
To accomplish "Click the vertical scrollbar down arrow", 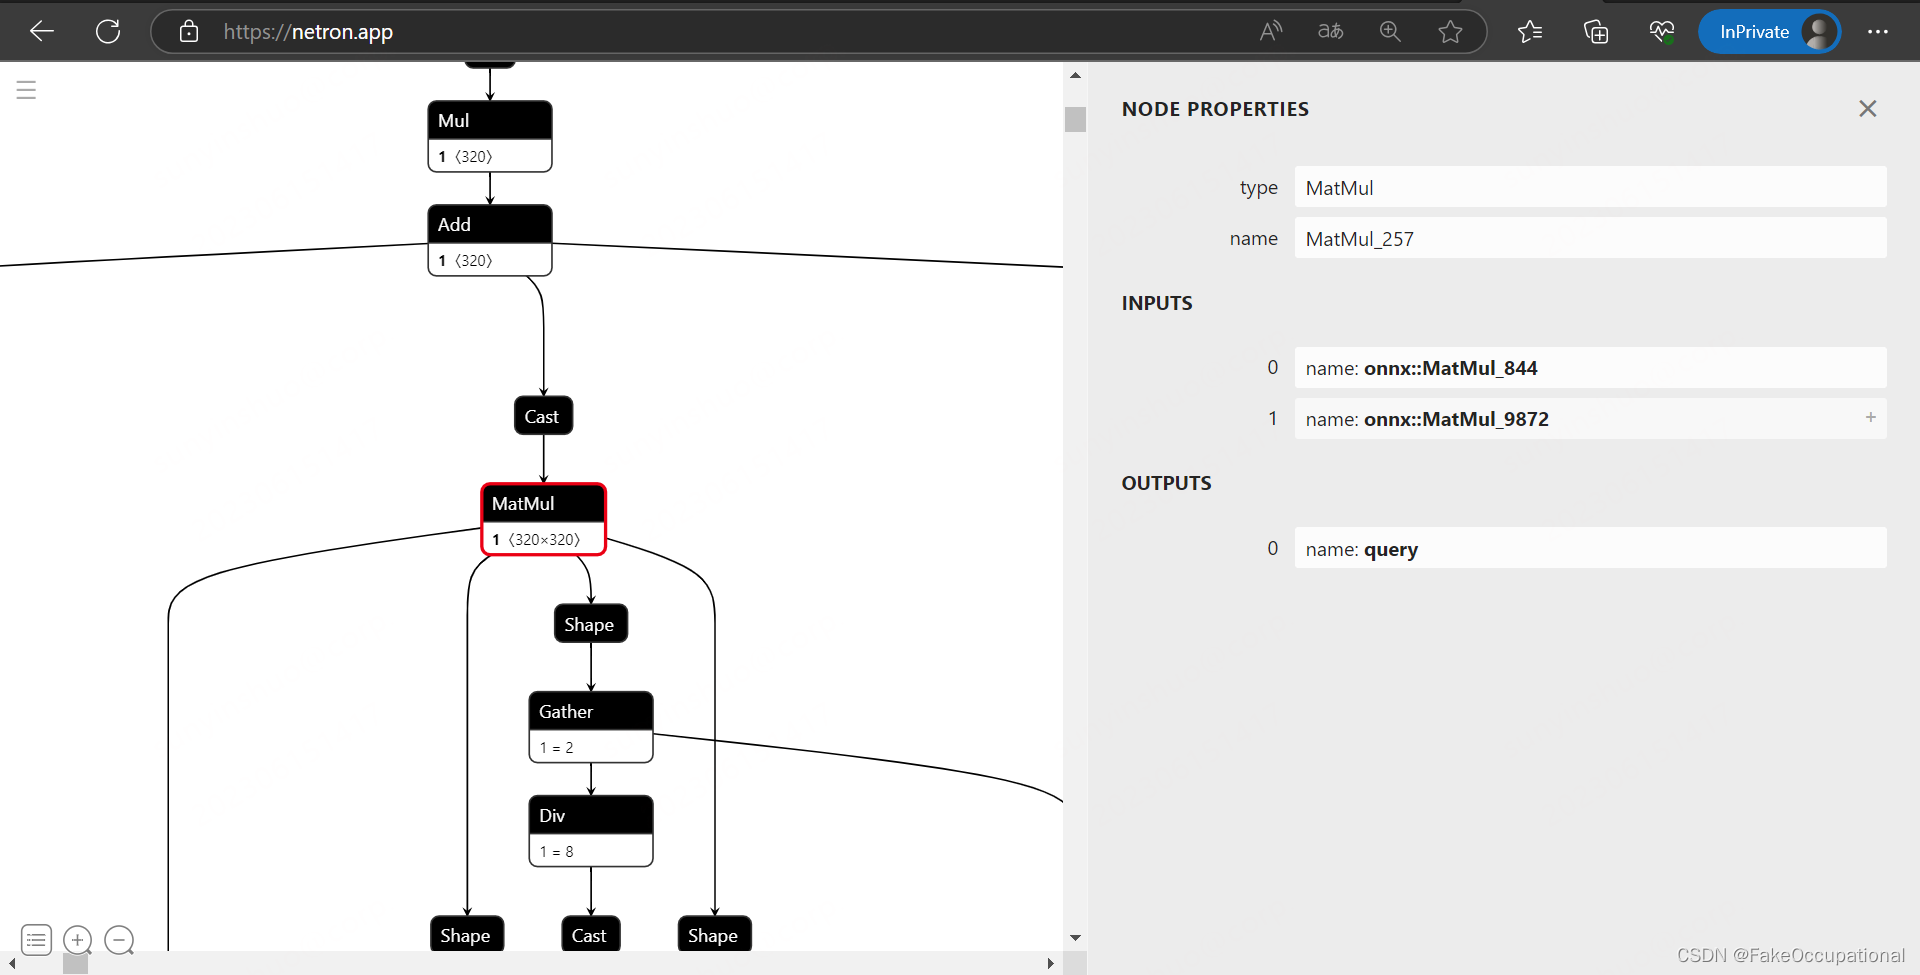I will tap(1075, 938).
